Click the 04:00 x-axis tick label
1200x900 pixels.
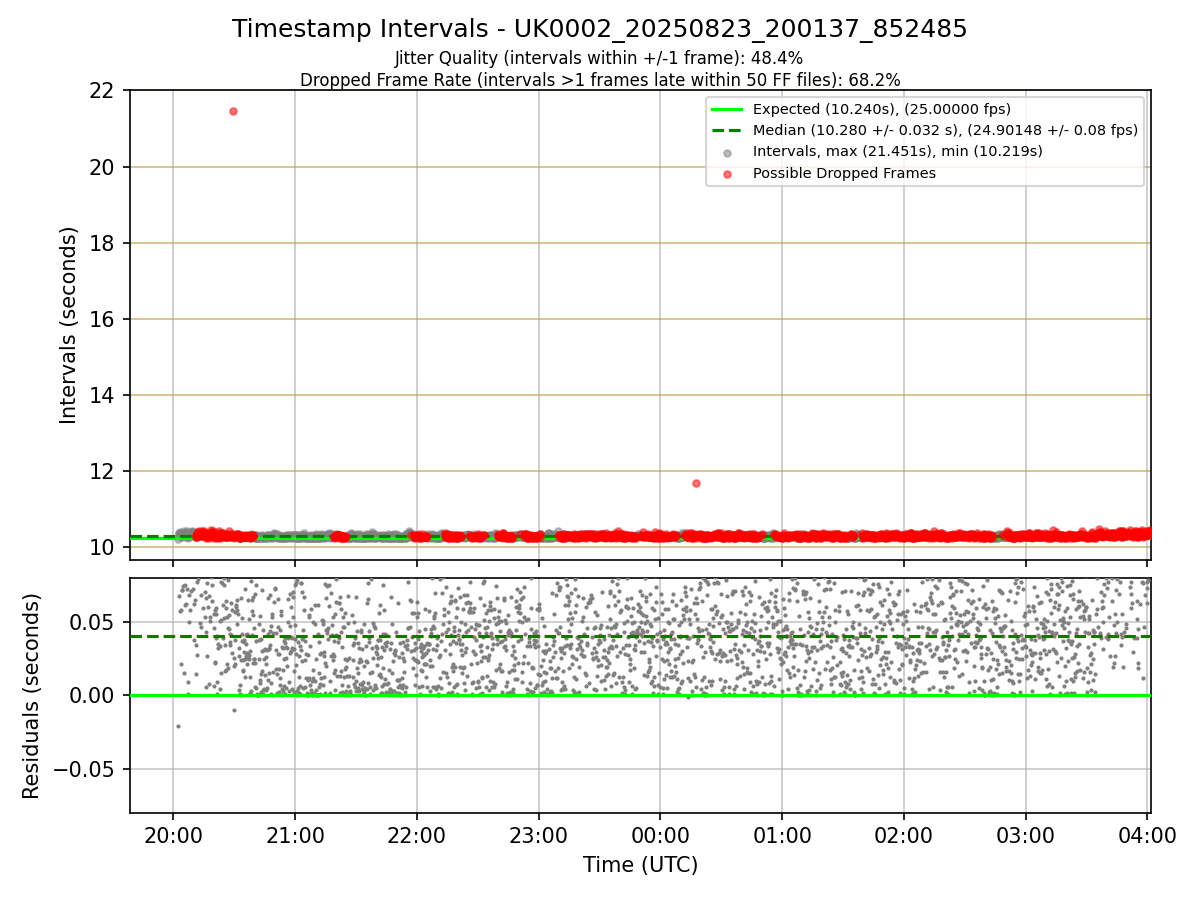coord(1147,834)
